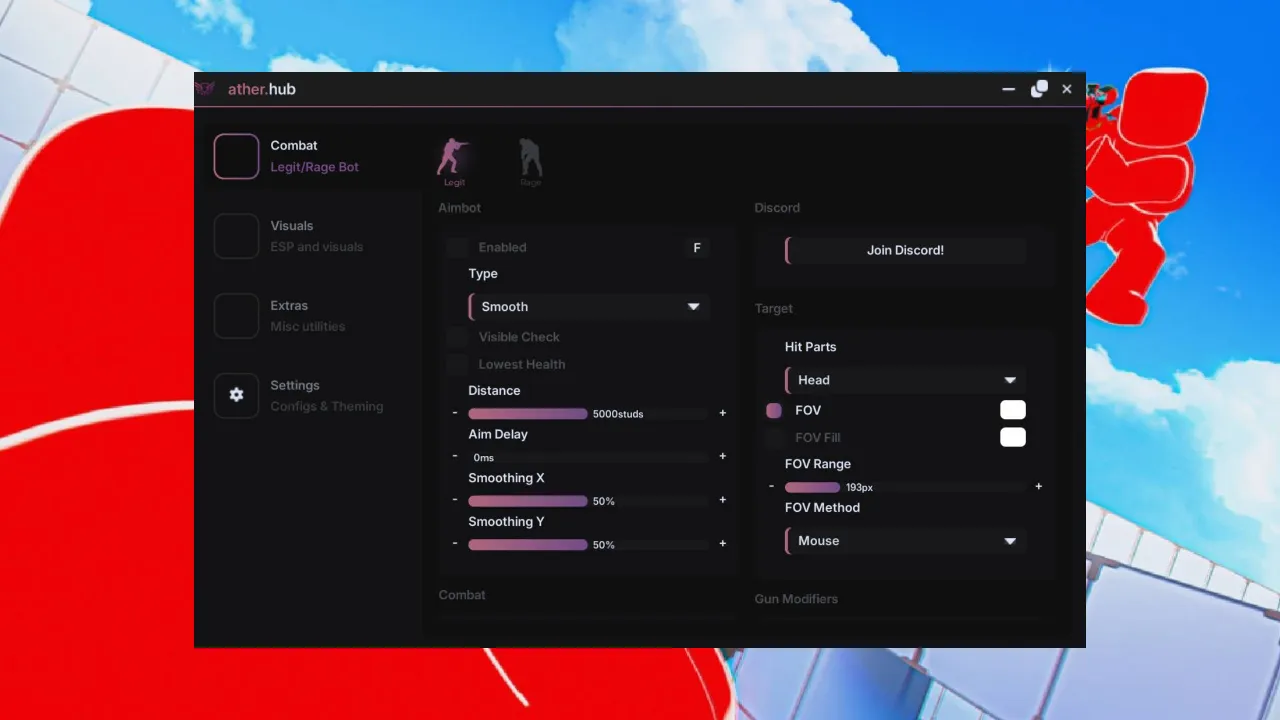
Task: Toggle the Visible Check option
Action: (x=457, y=337)
